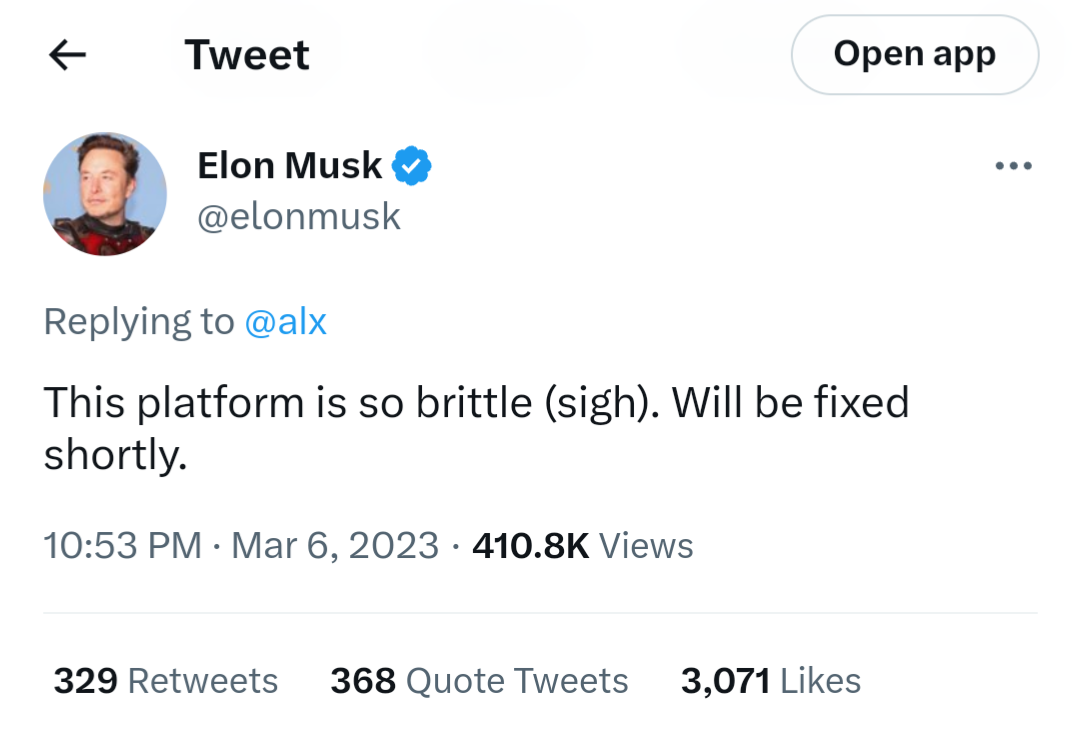Open the @alx mention link
This screenshot has height=732, width=1080.
(x=285, y=322)
